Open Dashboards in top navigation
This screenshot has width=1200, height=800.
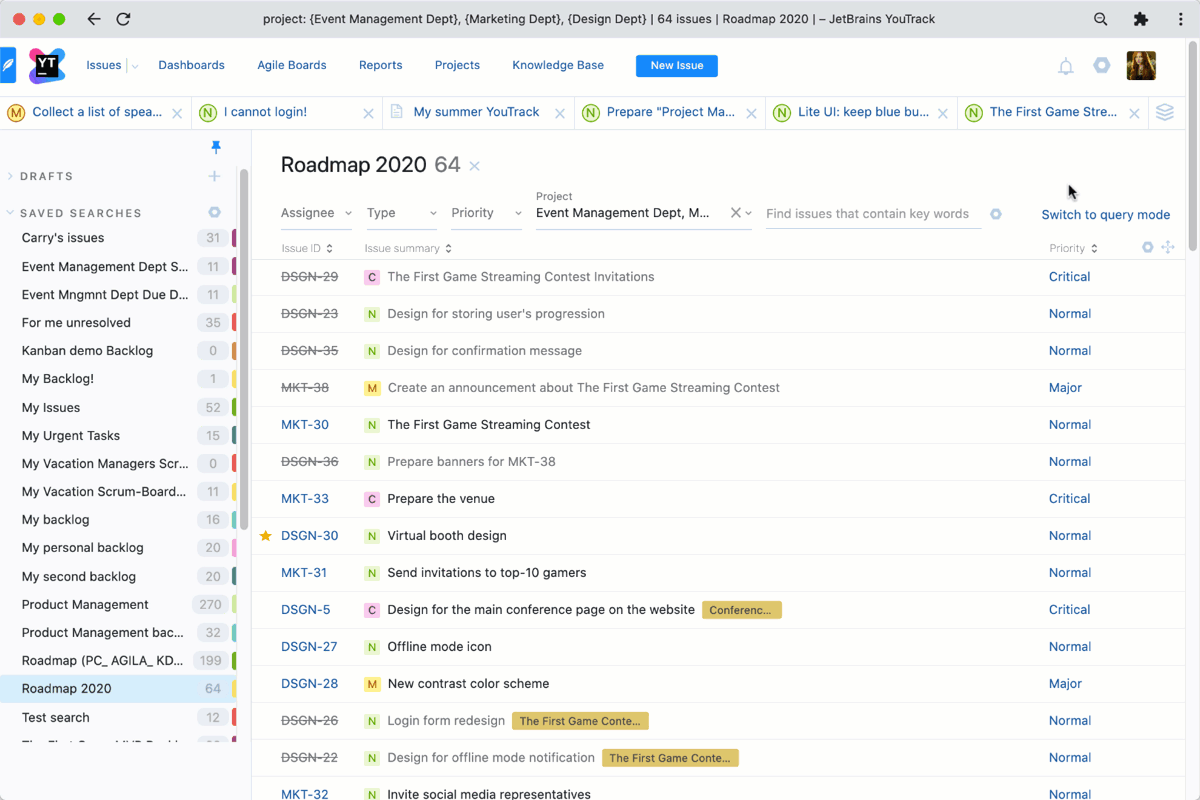click(191, 65)
